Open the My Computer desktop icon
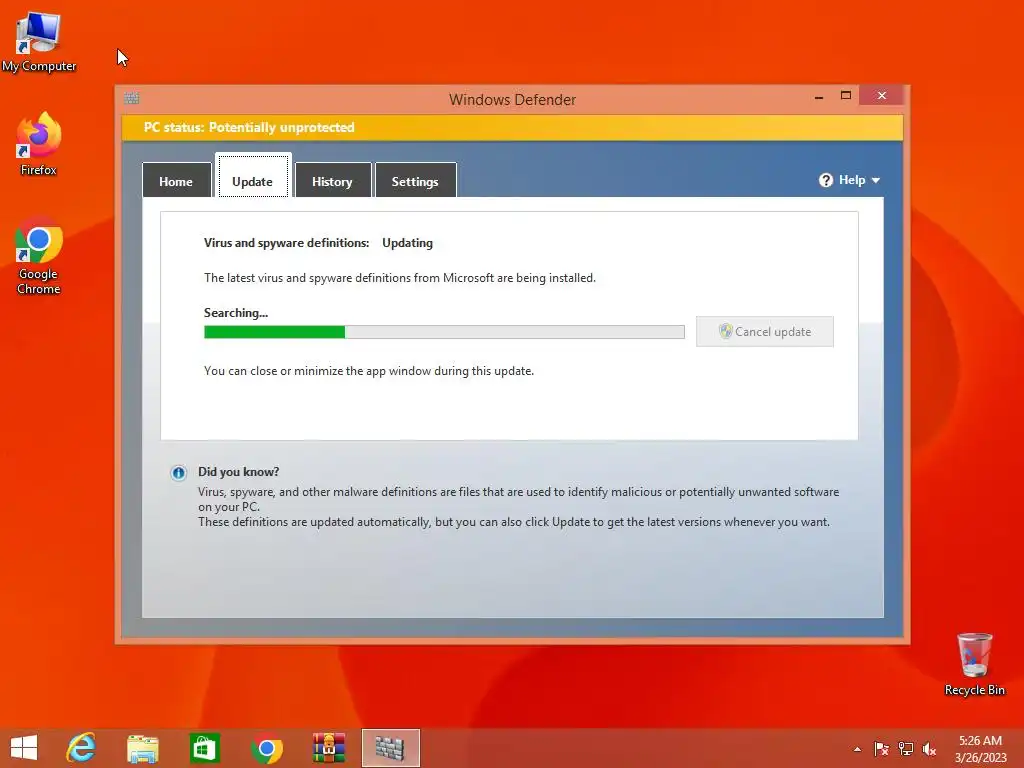Image resolution: width=1024 pixels, height=768 pixels. (39, 40)
